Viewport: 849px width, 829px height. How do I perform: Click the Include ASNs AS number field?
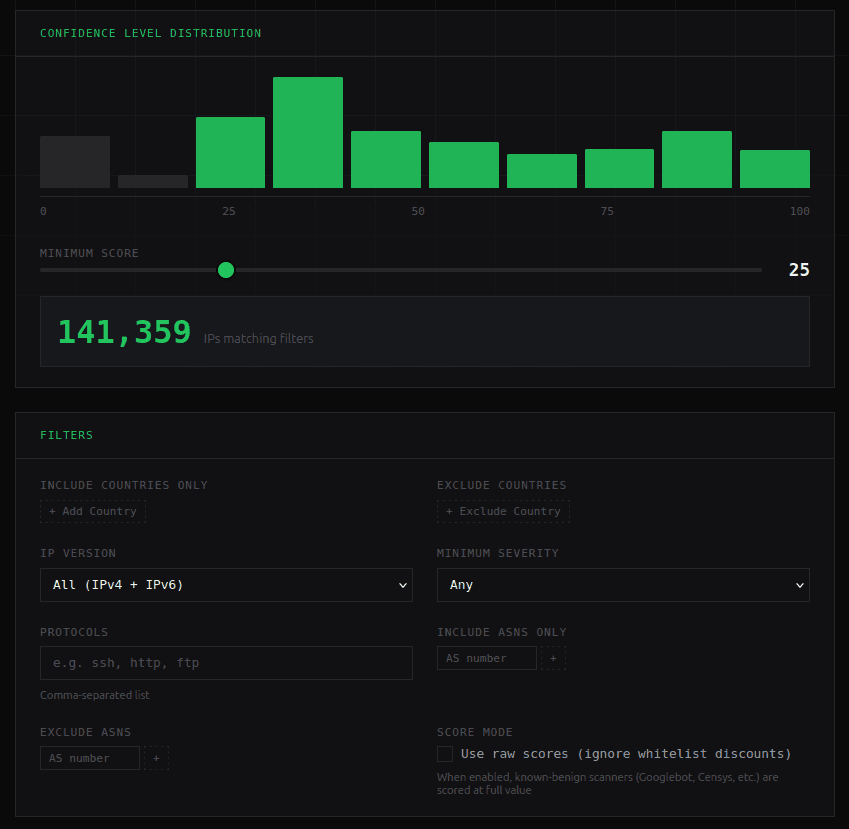(487, 658)
